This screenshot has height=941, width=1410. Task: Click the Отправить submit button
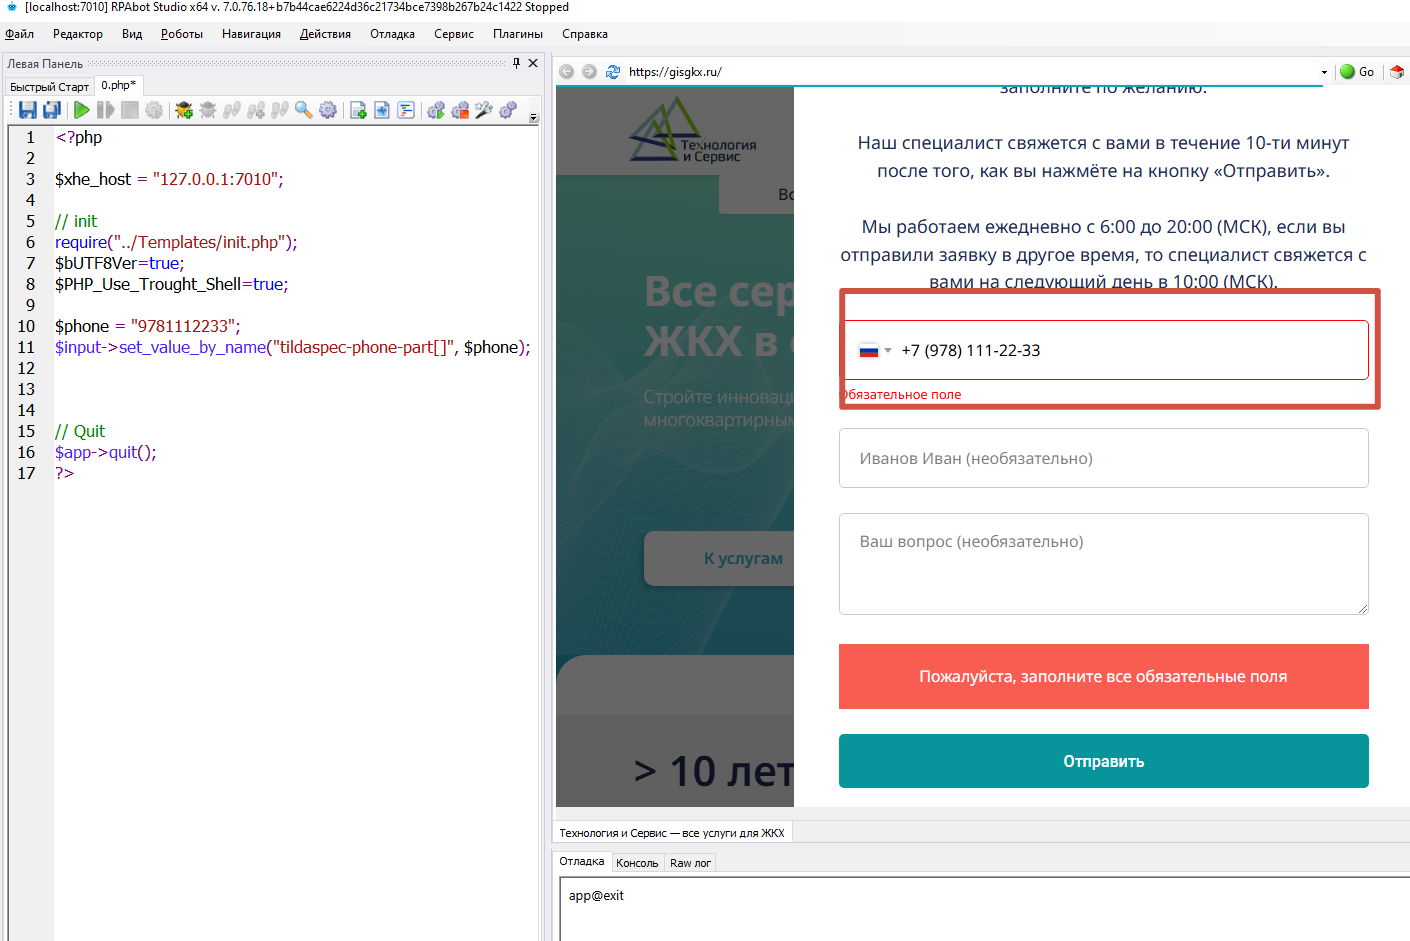click(x=1104, y=761)
